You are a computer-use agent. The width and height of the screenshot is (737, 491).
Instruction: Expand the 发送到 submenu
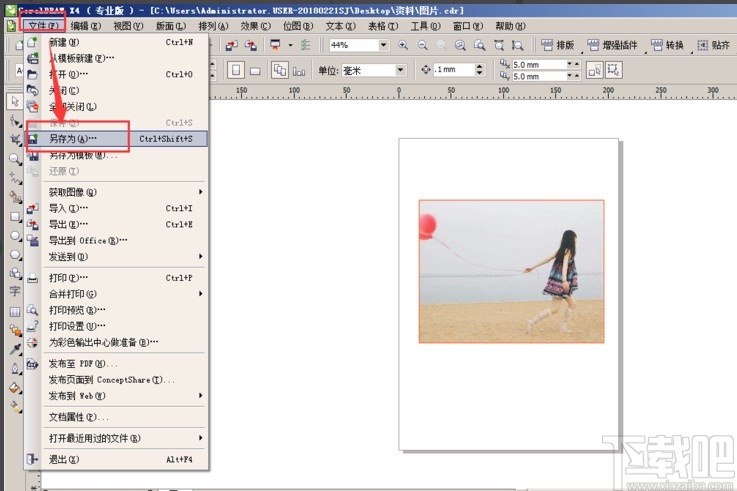[x=200, y=256]
